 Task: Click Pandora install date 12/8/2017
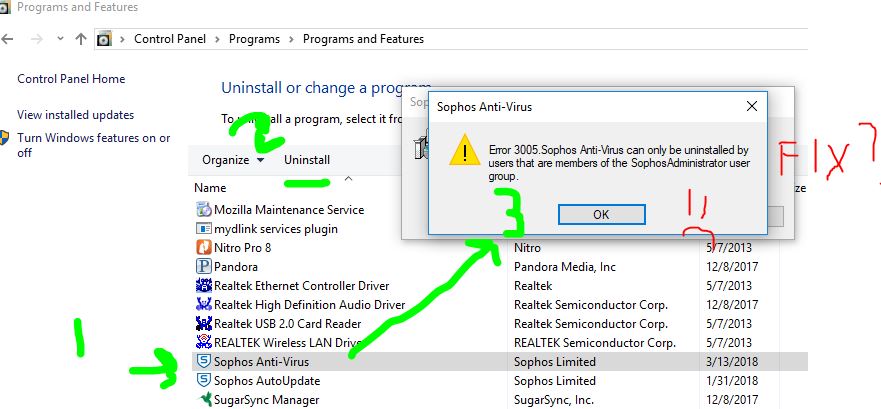(x=732, y=267)
